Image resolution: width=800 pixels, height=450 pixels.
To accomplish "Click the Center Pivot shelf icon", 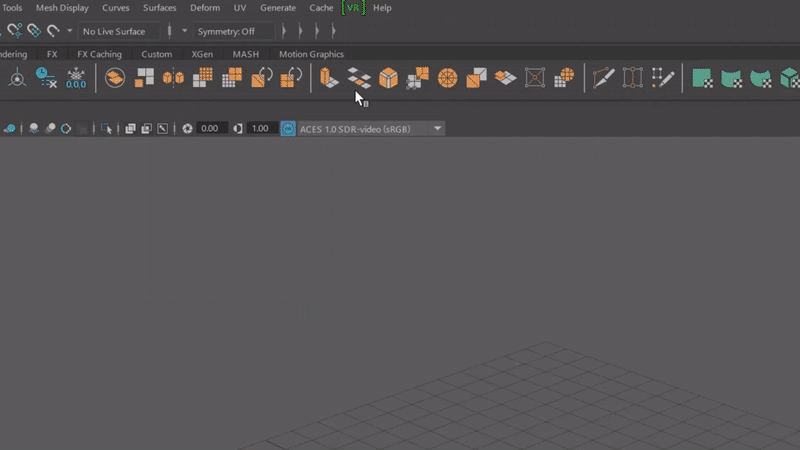I will 17,78.
